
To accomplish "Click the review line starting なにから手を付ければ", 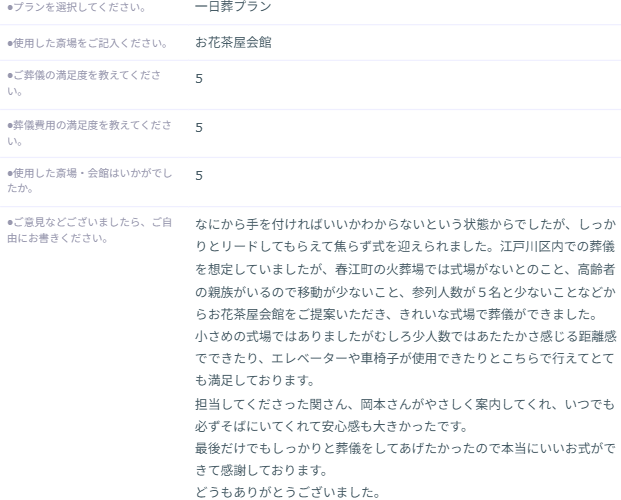I will tap(406, 225).
